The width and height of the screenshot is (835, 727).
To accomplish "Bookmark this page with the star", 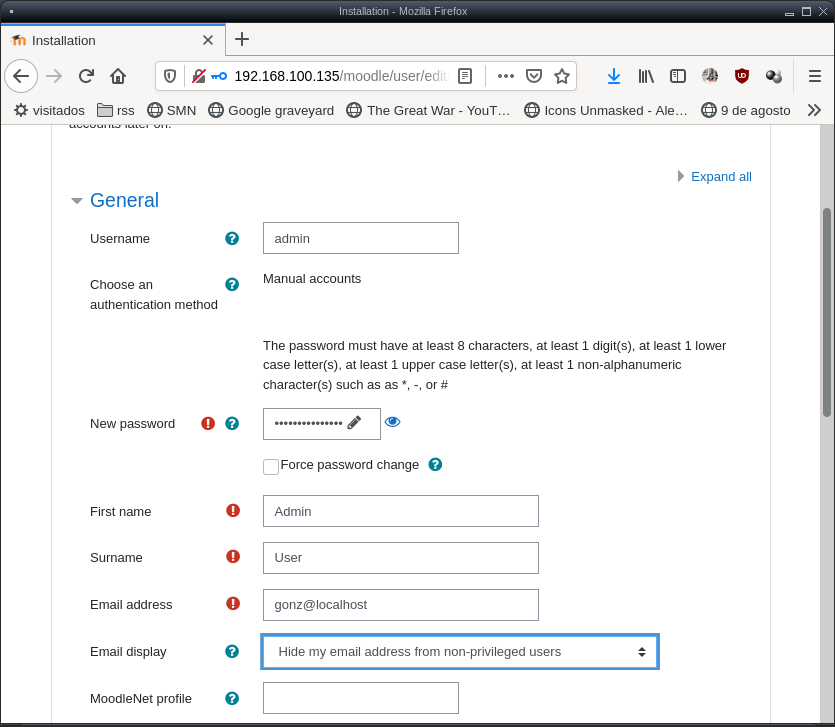I will pos(562,76).
